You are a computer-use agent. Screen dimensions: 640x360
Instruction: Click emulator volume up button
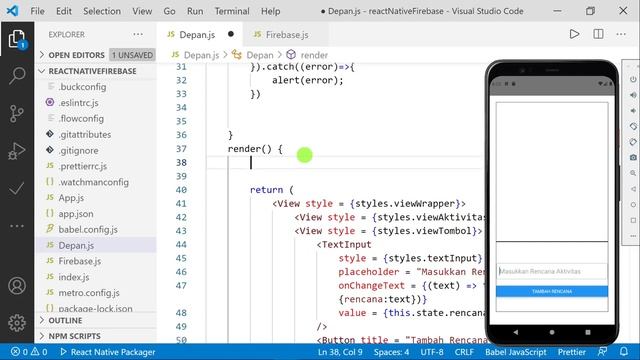click(x=633, y=95)
